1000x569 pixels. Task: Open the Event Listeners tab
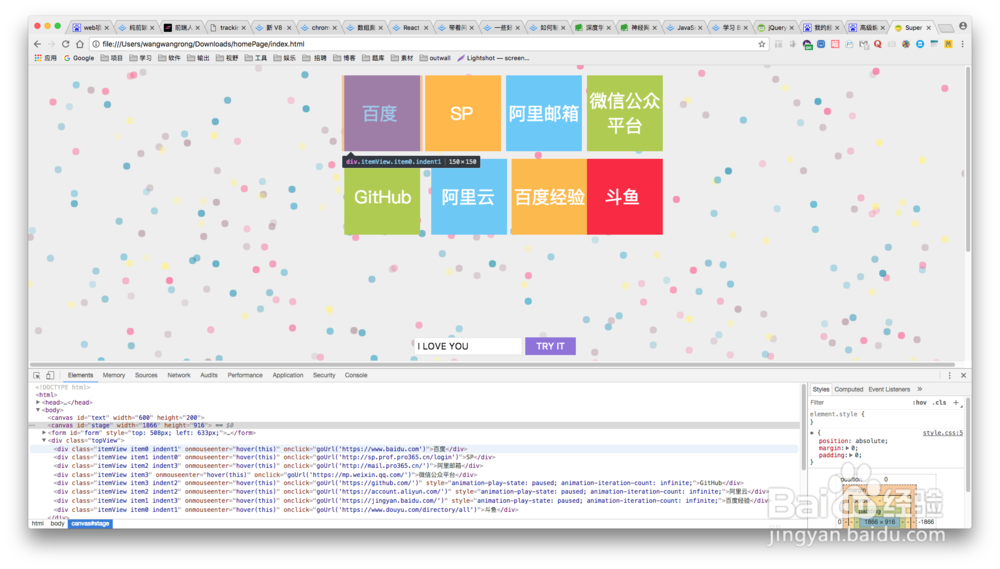[889, 389]
